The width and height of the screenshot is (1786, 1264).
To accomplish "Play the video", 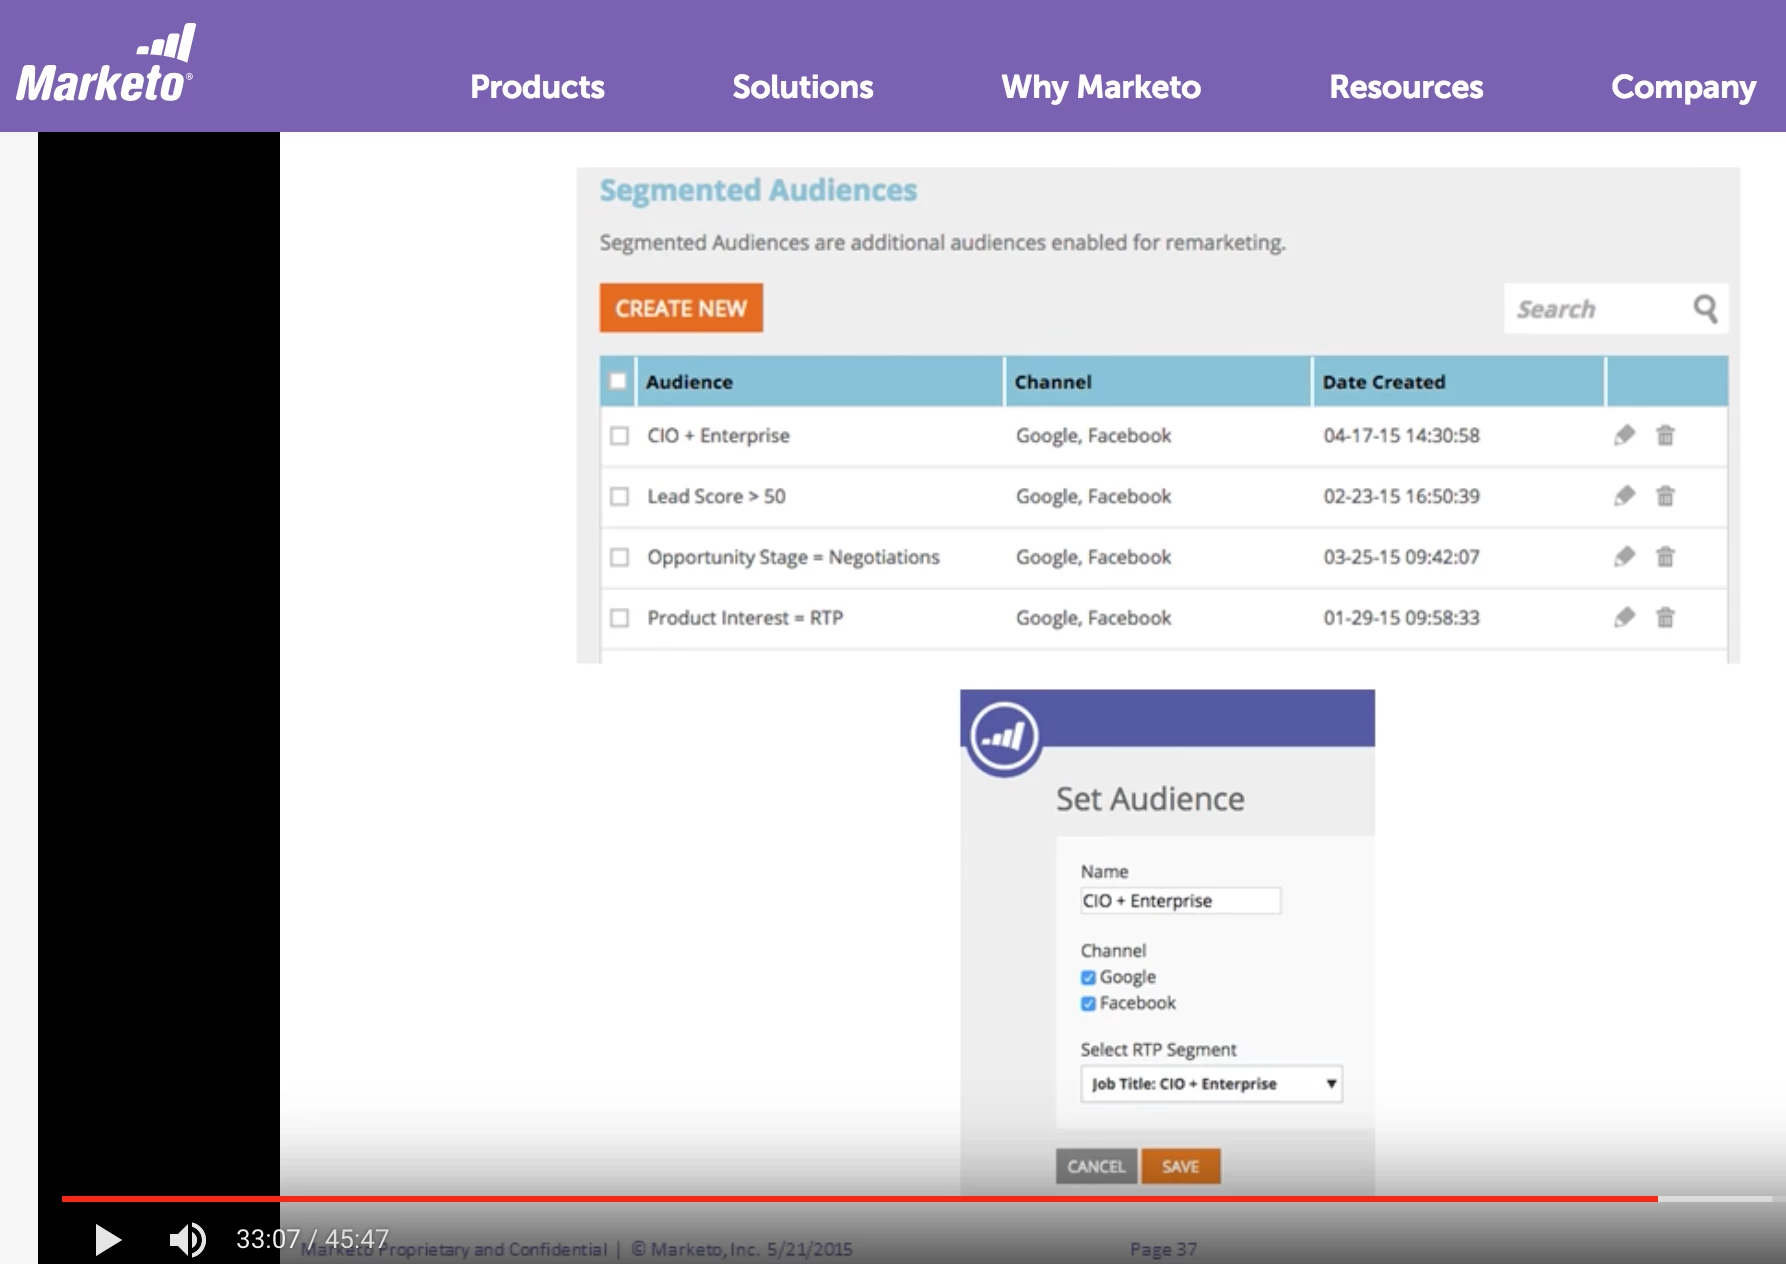I will [x=107, y=1240].
